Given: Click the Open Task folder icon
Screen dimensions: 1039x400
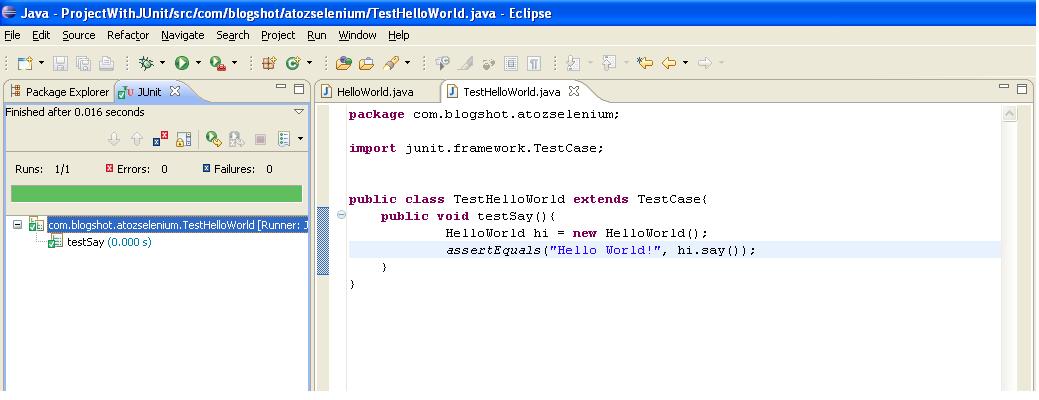Looking at the screenshot, I should click(x=366, y=64).
